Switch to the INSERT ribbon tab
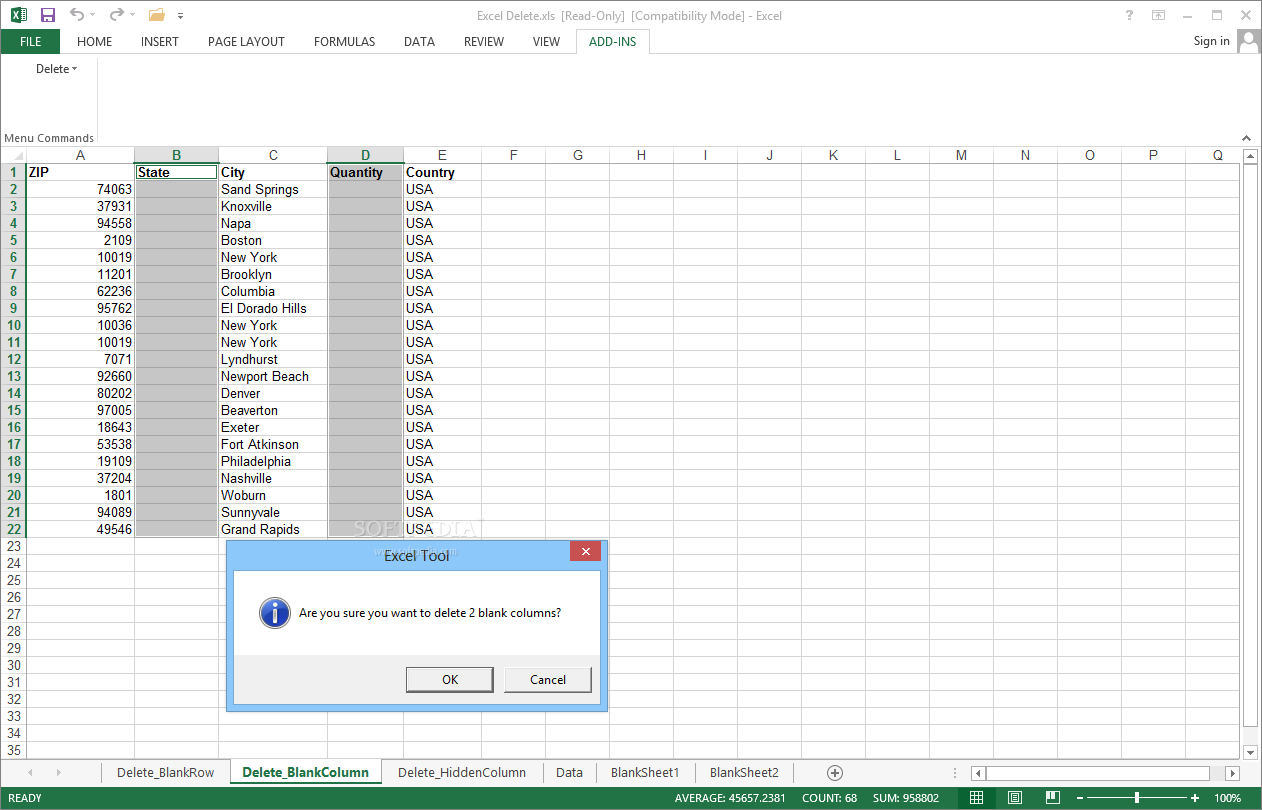 point(160,42)
